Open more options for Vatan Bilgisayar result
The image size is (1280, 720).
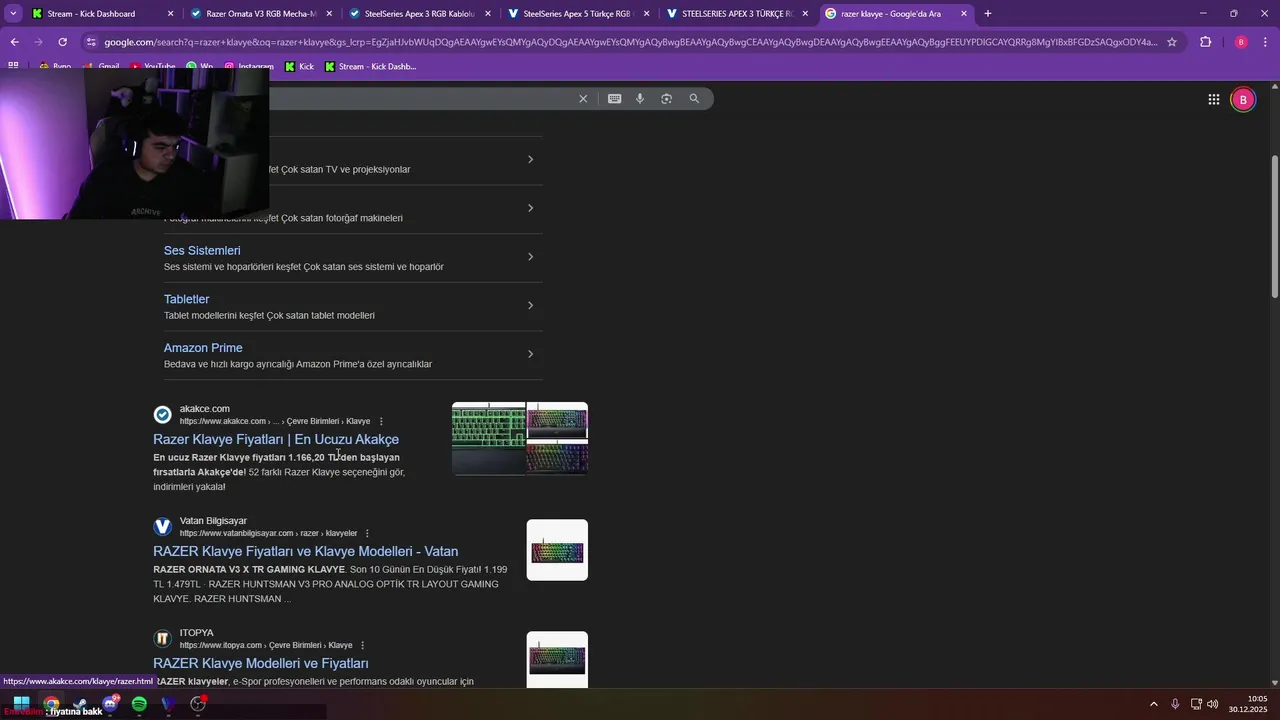coord(367,533)
